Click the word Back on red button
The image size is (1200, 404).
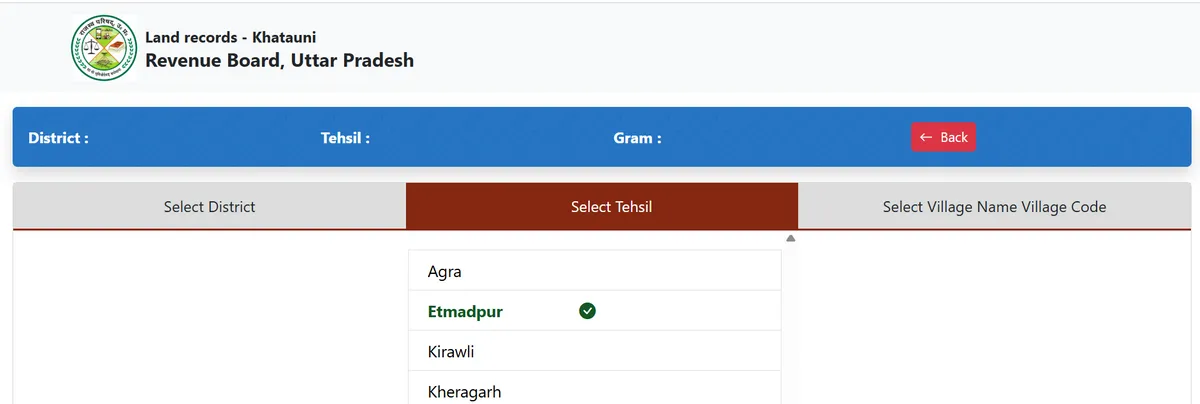954,137
